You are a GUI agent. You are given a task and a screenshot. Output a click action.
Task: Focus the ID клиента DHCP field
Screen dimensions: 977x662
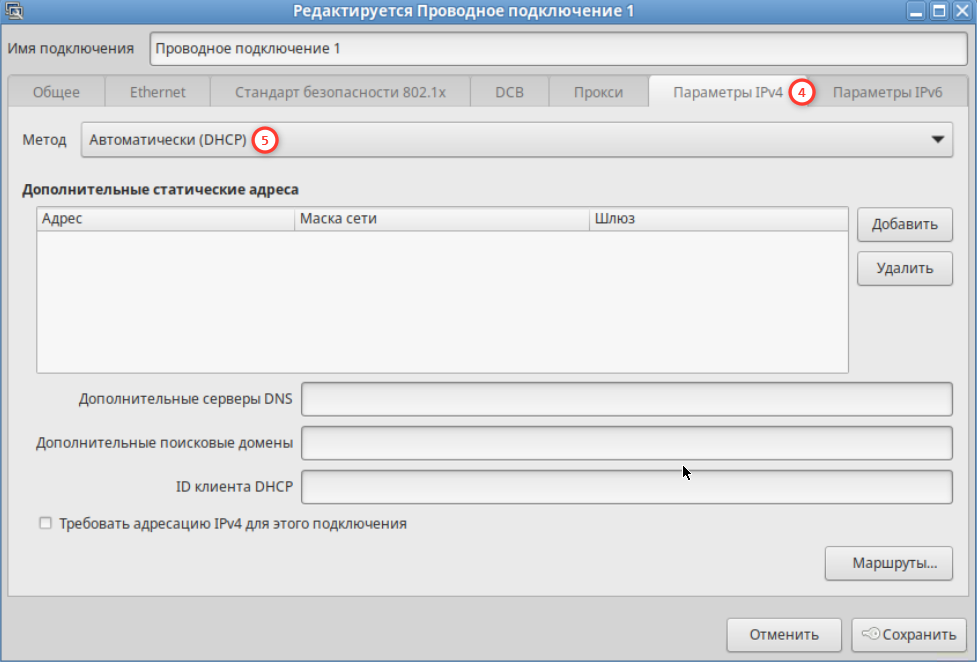627,487
